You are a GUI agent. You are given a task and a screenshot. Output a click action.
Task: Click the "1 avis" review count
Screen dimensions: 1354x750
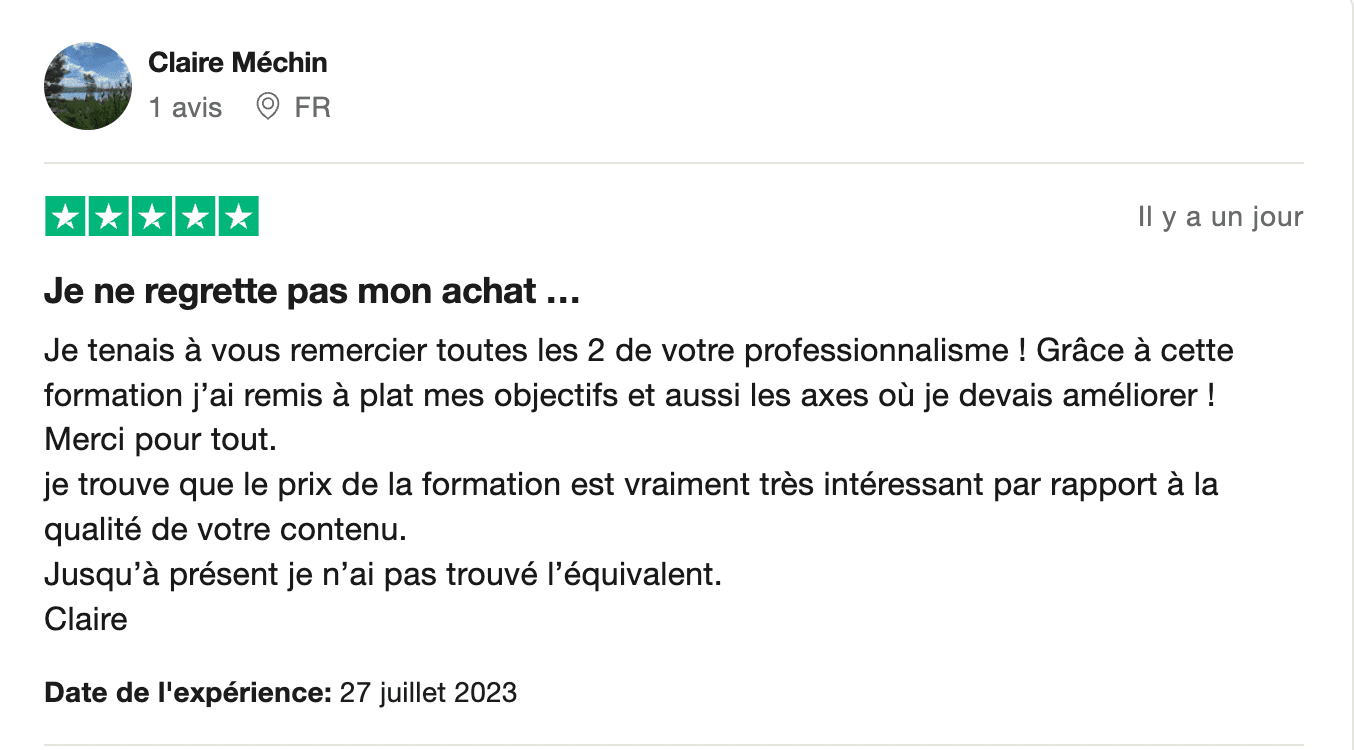pos(185,108)
